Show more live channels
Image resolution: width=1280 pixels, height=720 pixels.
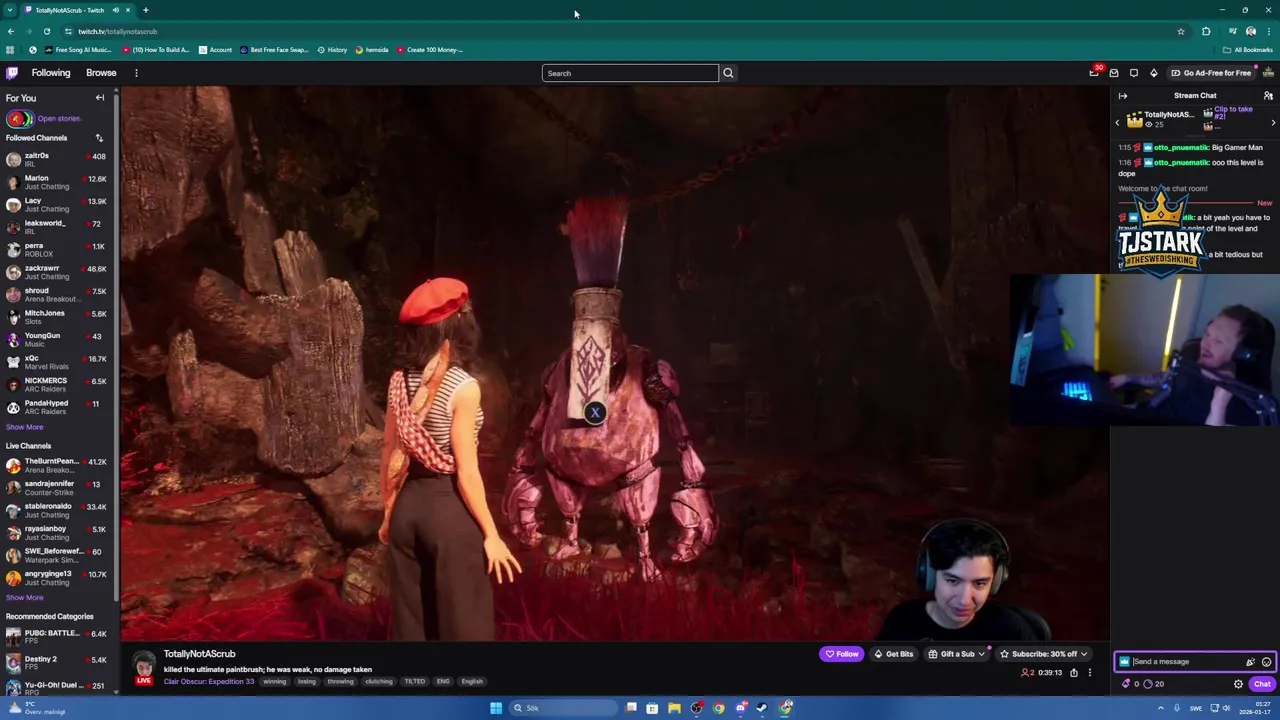[x=25, y=598]
